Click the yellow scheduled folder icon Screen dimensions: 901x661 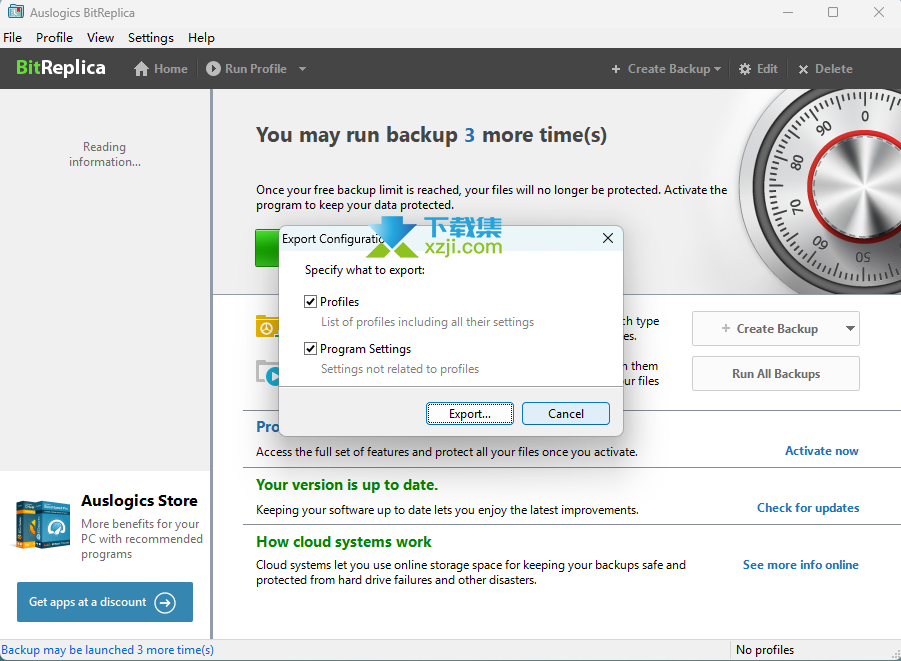click(267, 326)
